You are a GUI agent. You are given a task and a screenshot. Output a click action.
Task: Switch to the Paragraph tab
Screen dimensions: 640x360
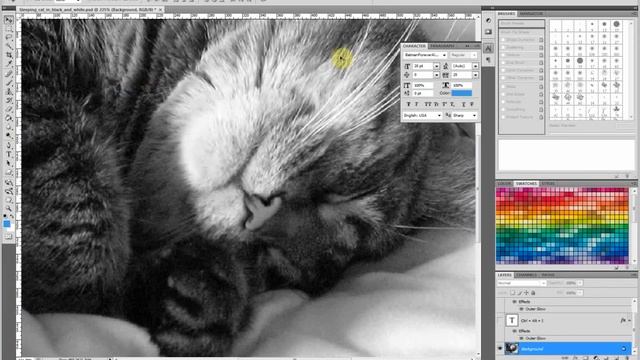point(442,46)
